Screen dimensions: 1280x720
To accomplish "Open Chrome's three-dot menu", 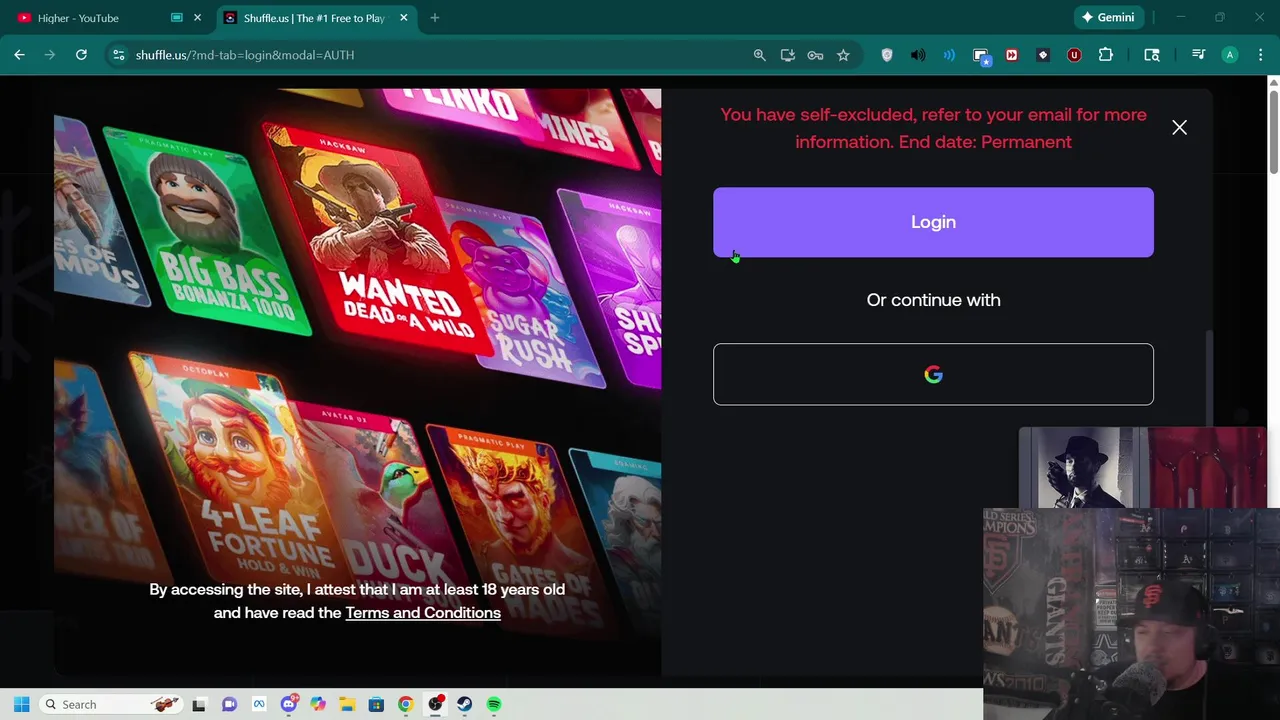I will coord(1261,55).
